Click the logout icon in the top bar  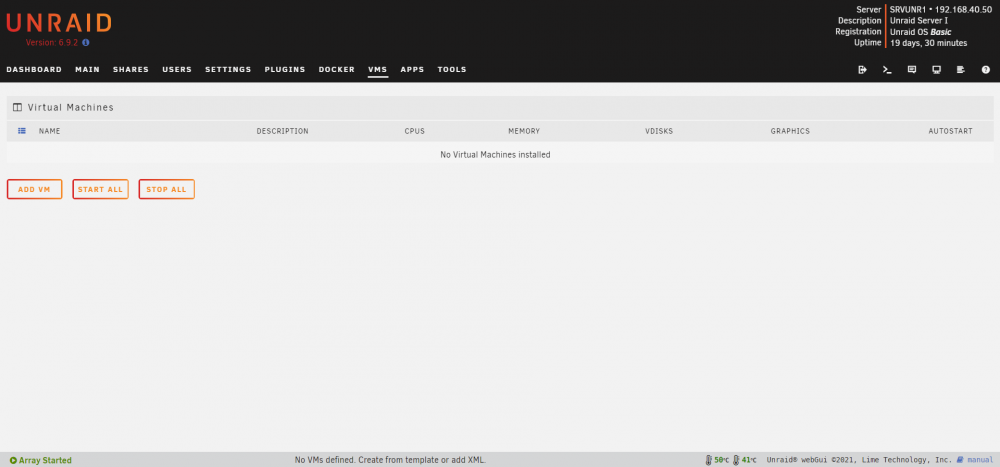pyautogui.click(x=862, y=70)
